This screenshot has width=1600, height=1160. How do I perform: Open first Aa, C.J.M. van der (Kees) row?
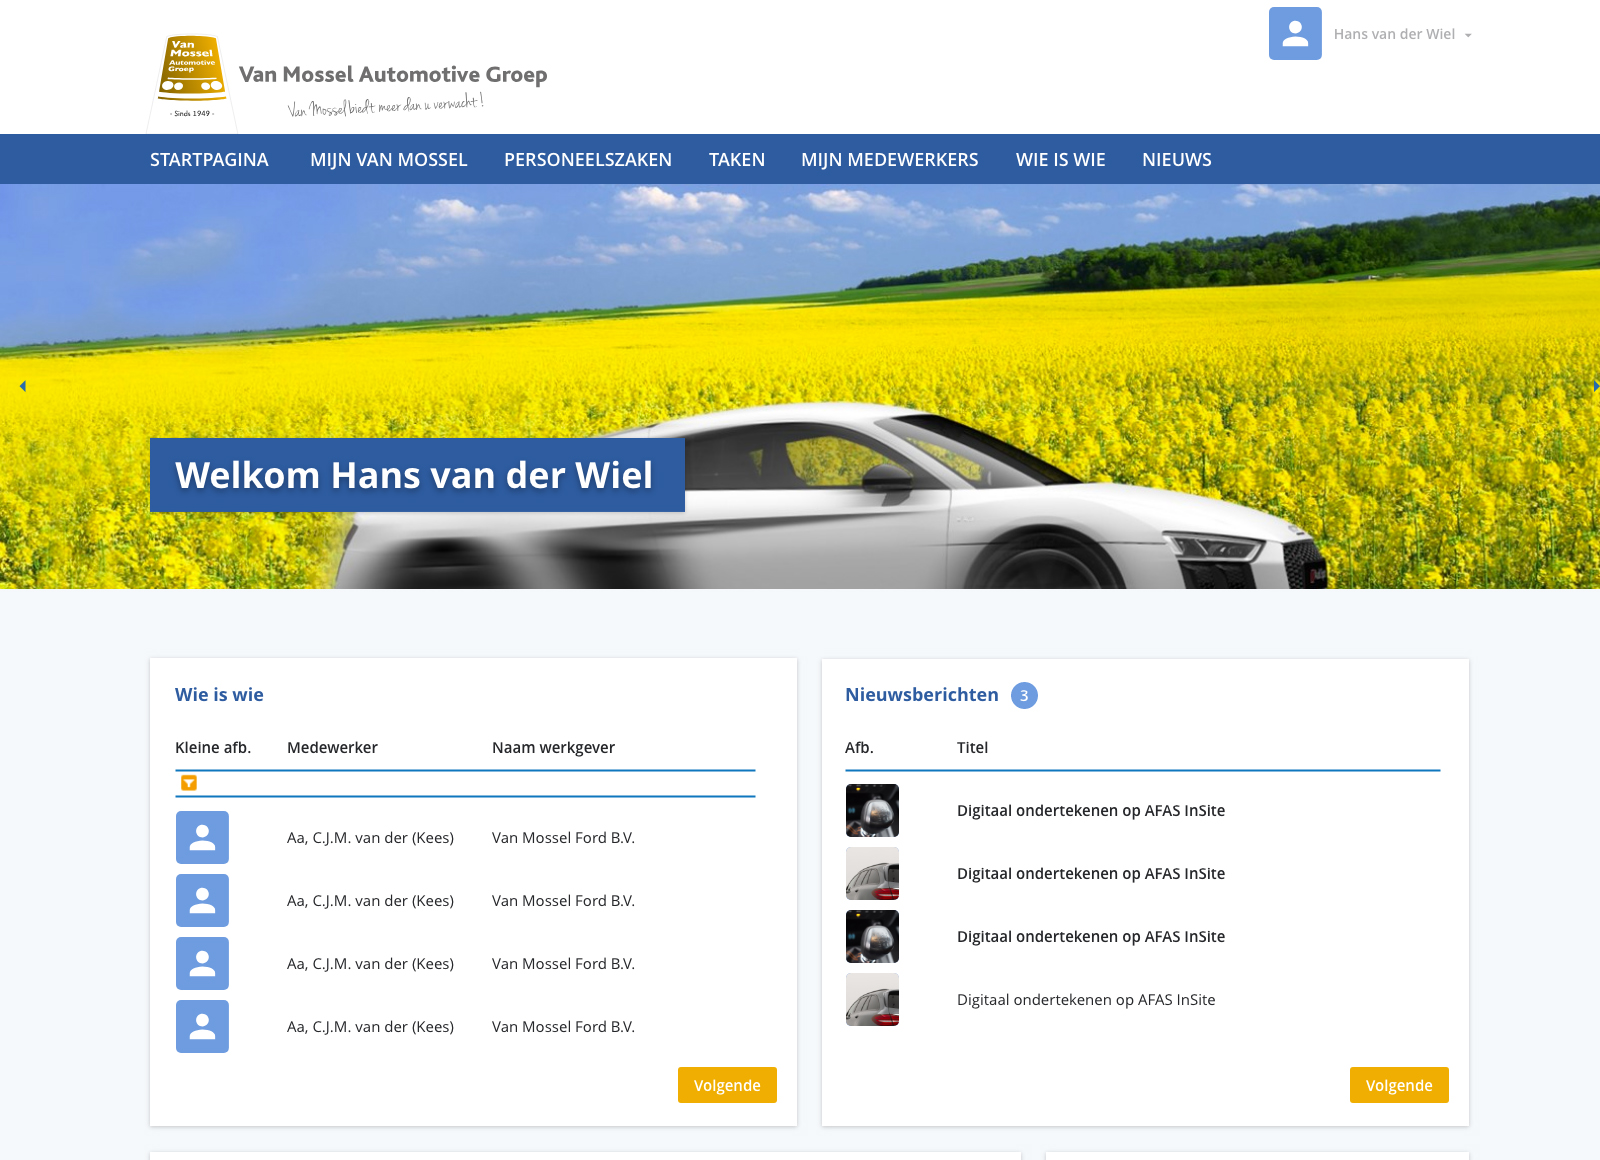[x=370, y=838]
